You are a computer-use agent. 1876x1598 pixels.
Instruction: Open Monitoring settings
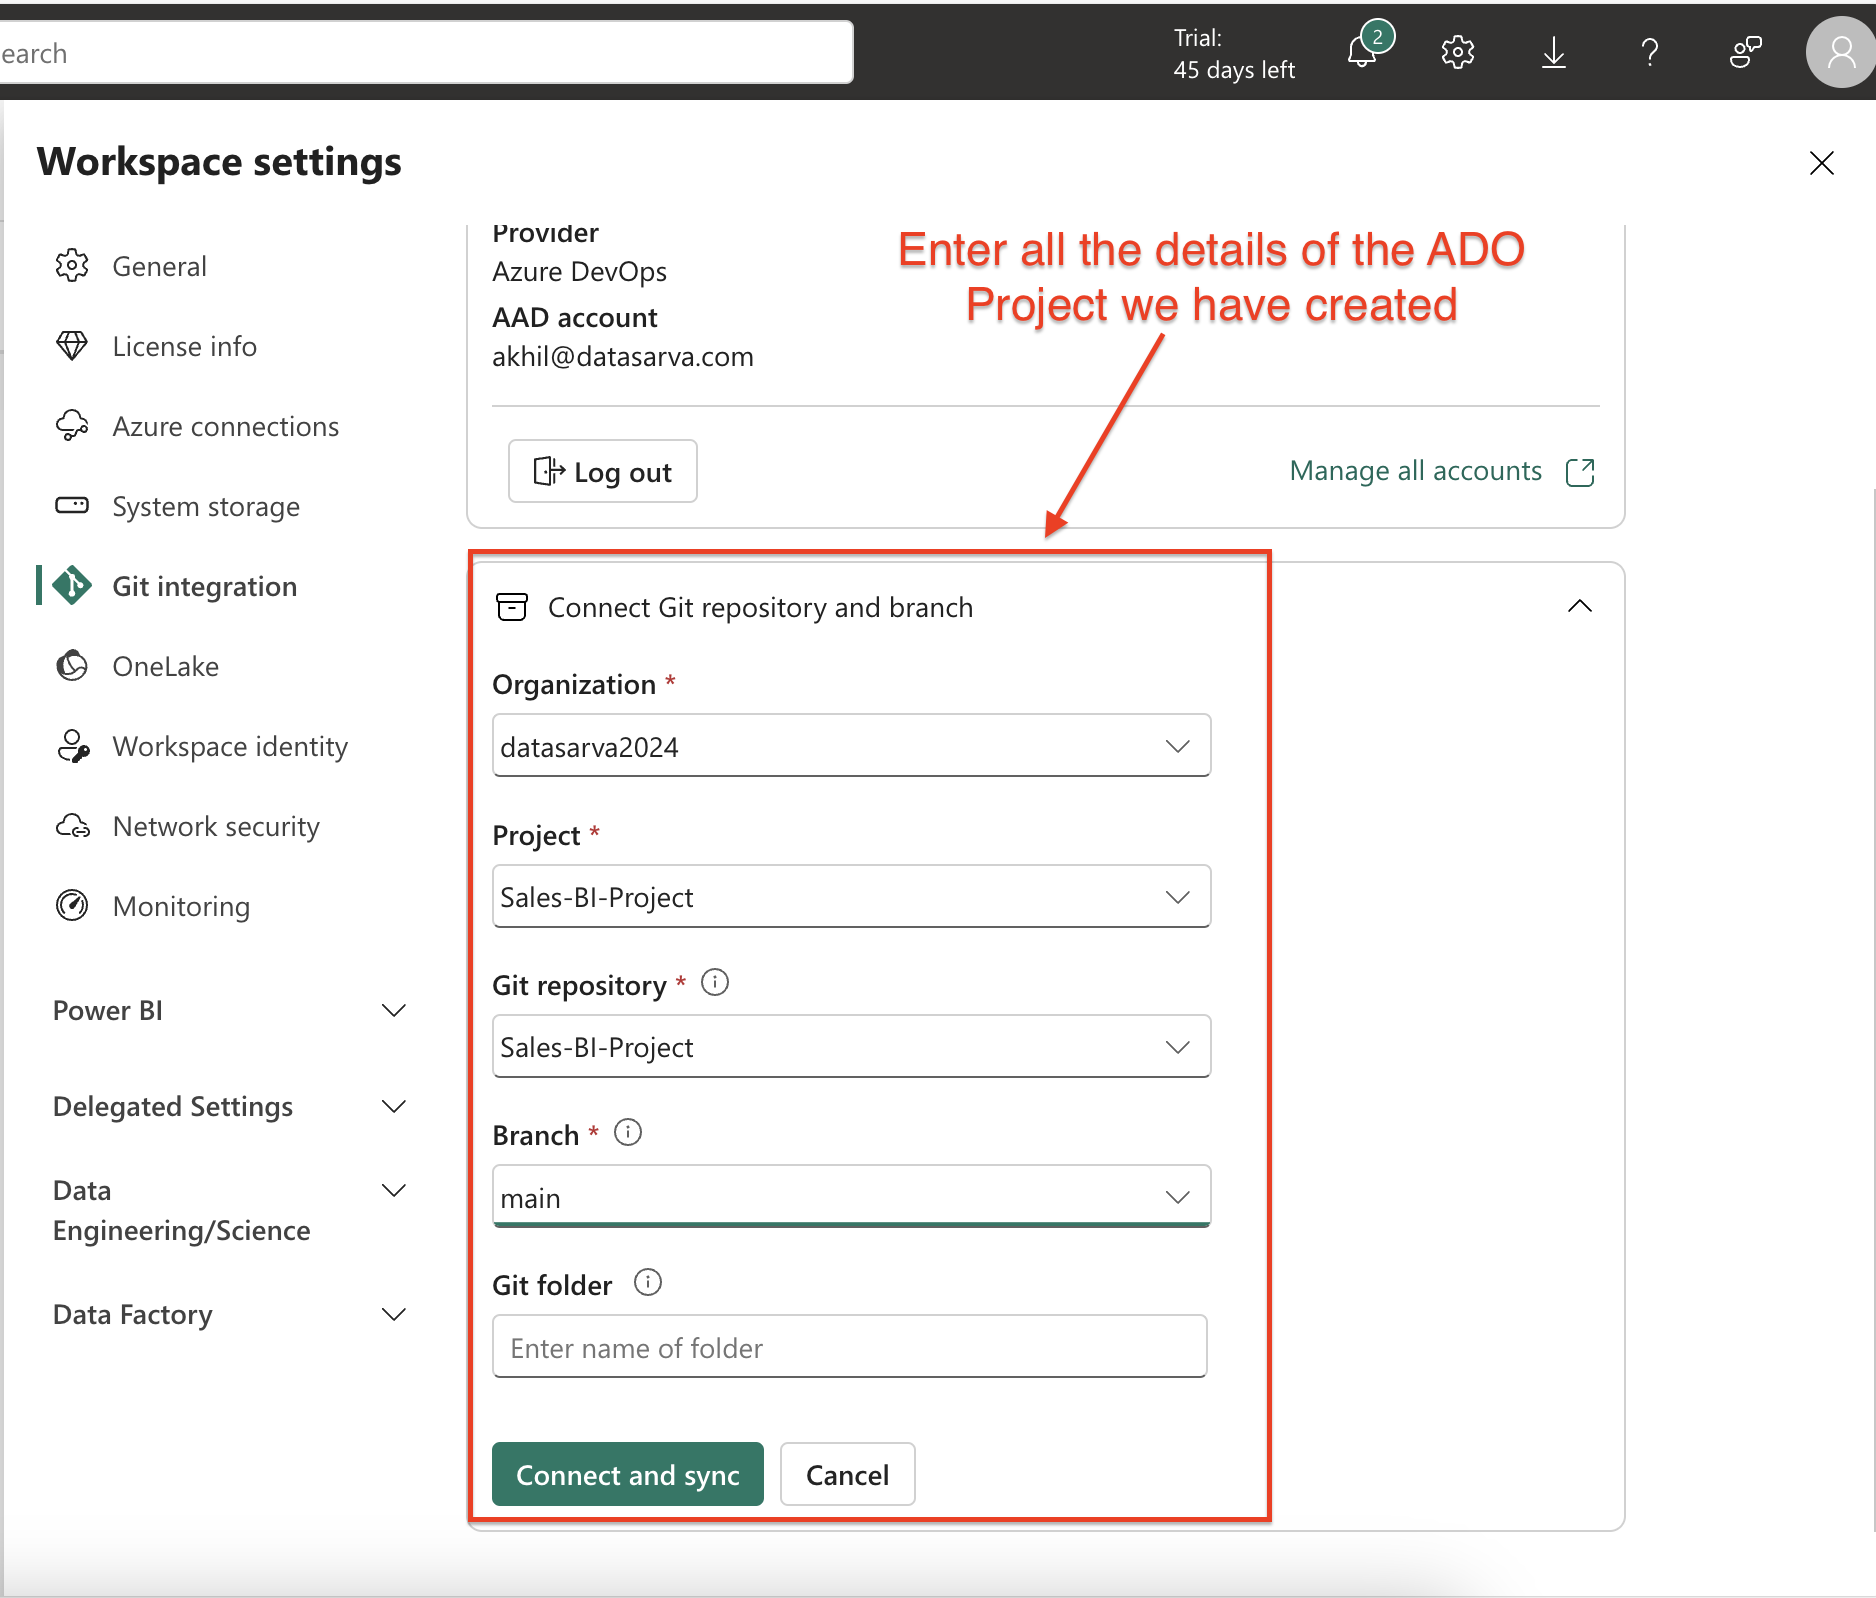click(x=181, y=906)
